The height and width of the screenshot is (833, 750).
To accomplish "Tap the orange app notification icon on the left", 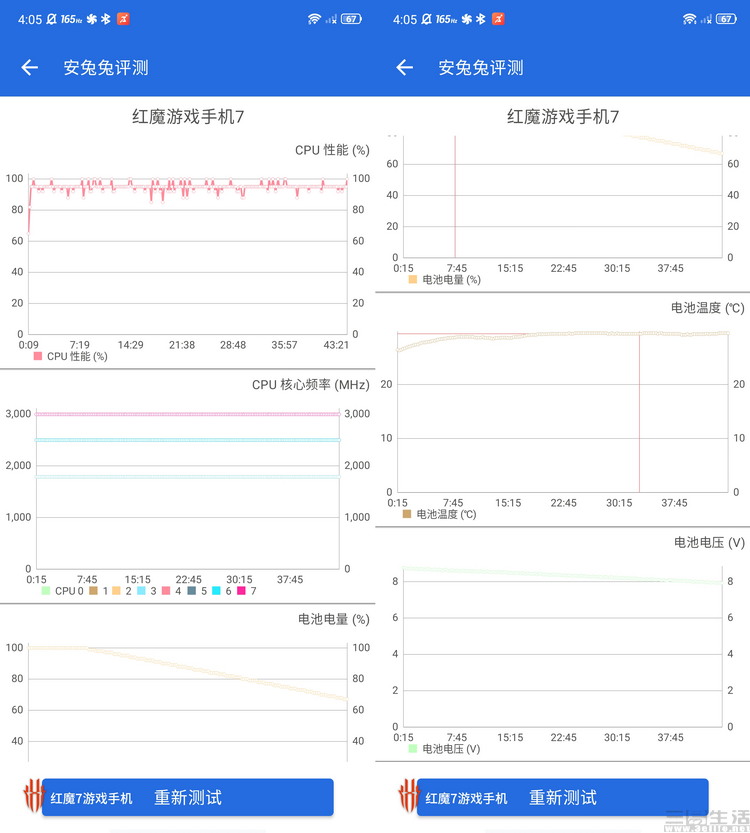I will click(123, 19).
